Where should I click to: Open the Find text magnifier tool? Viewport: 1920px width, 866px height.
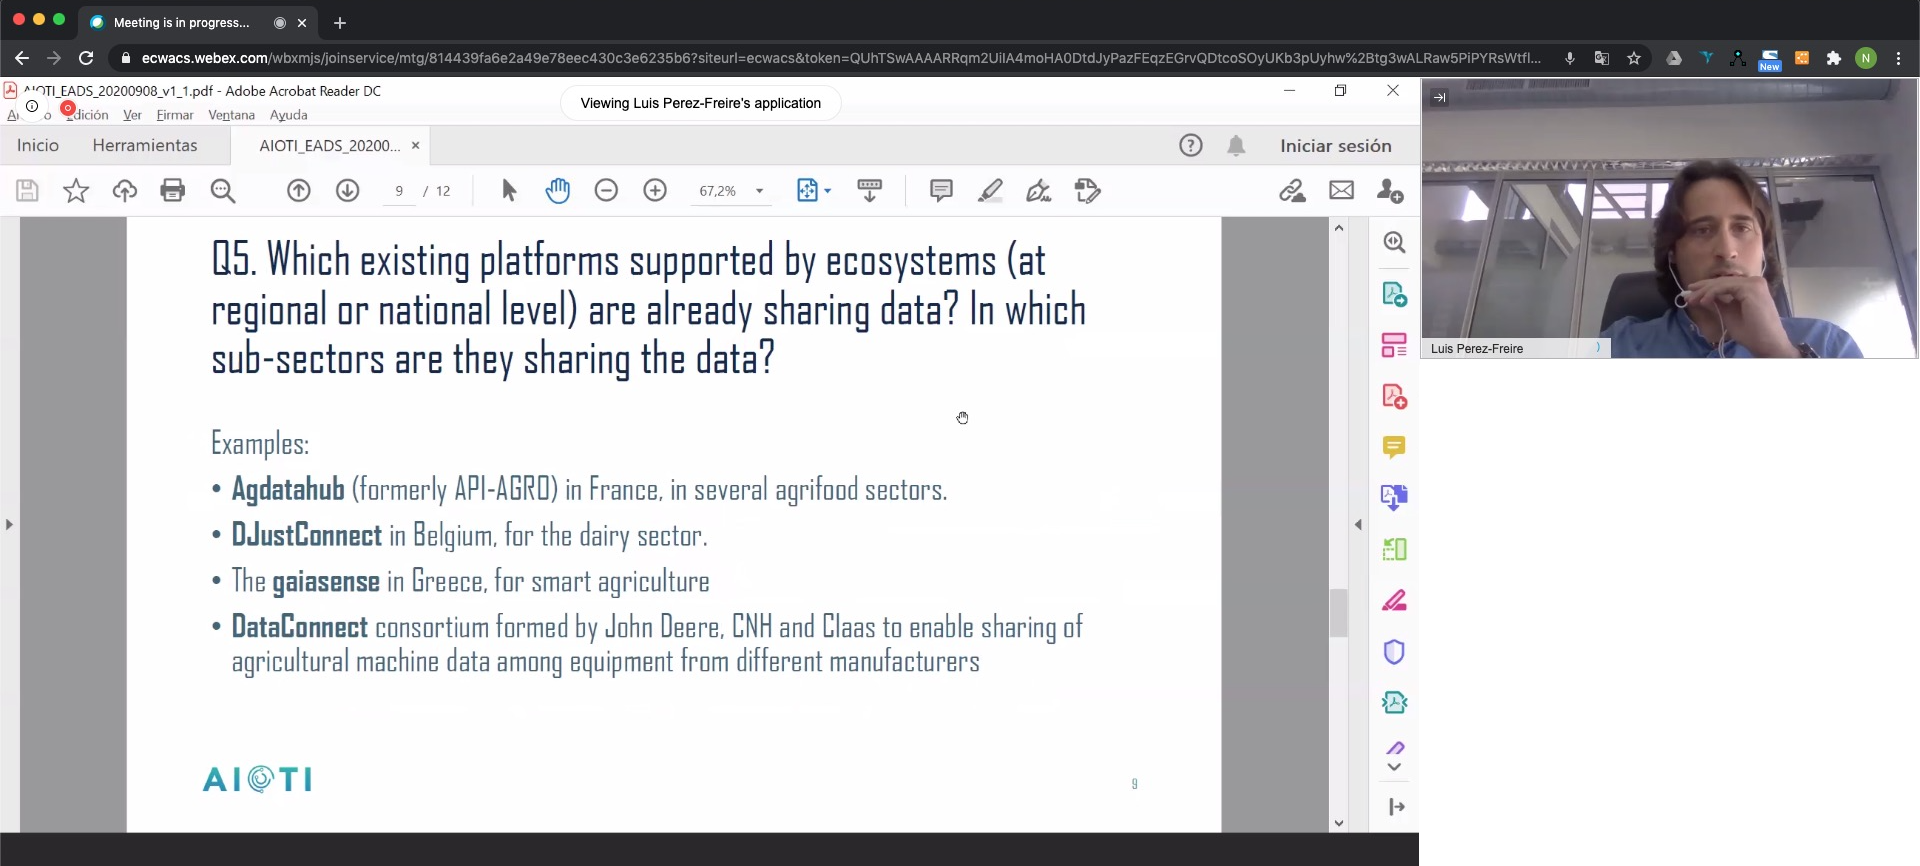coord(222,190)
